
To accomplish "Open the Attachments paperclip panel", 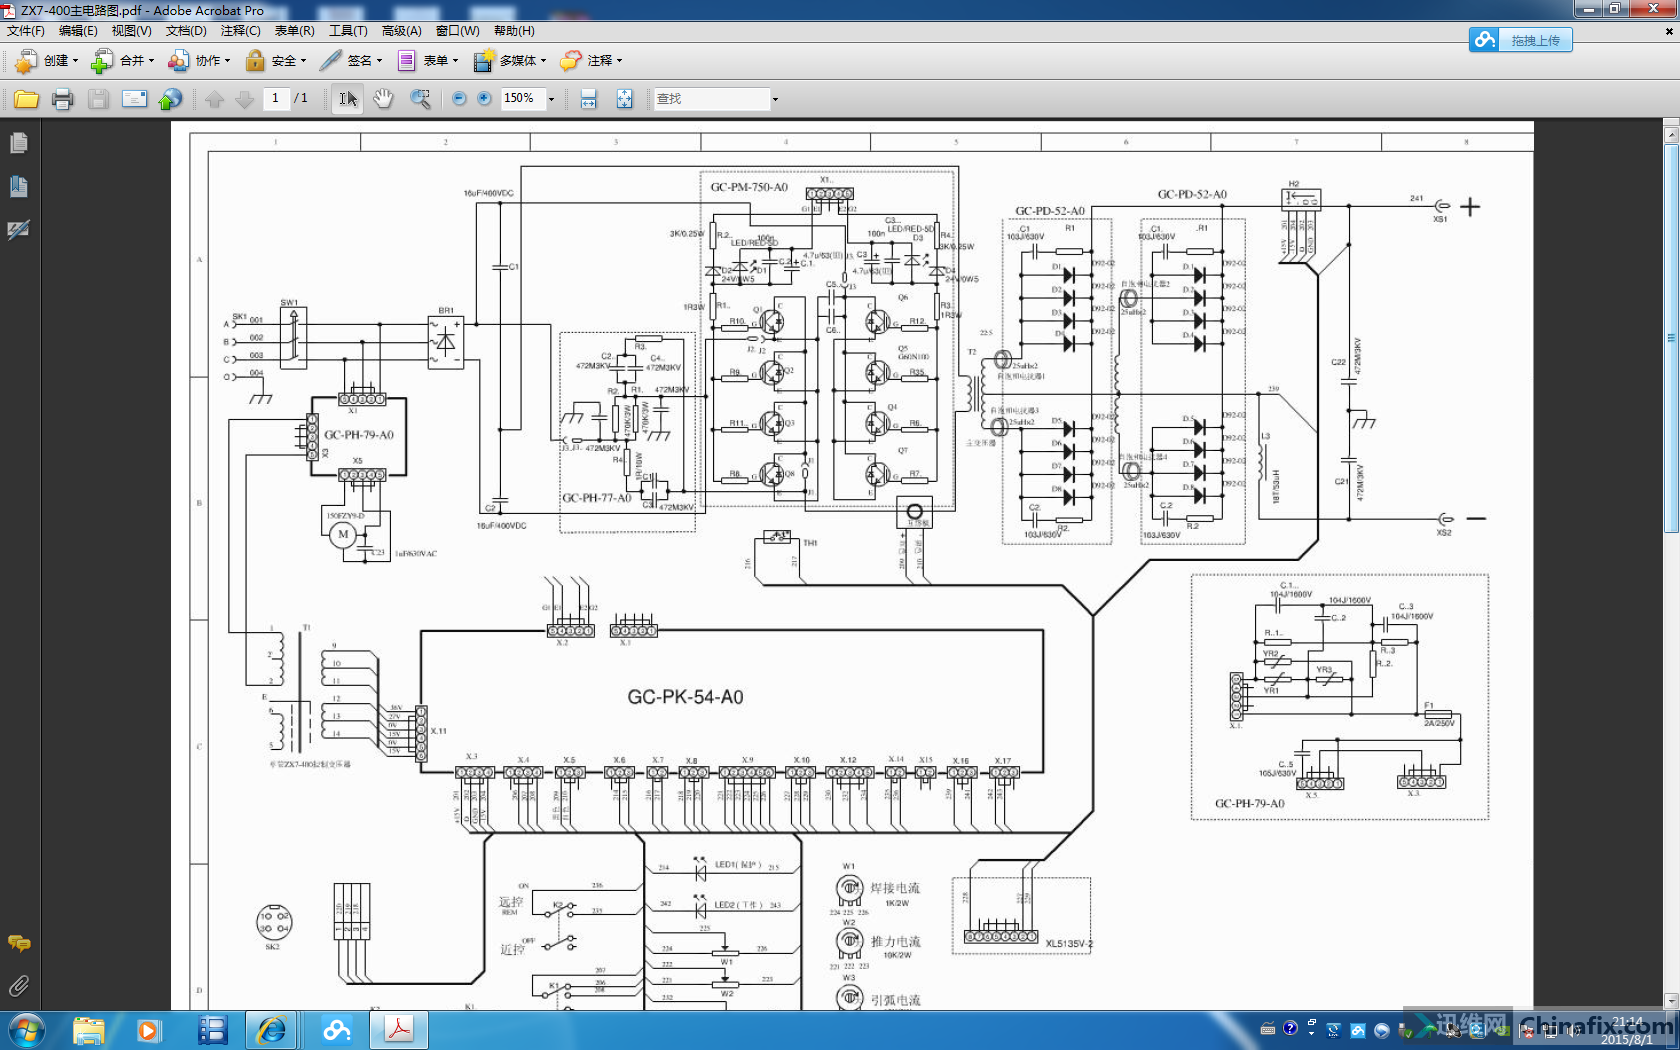I will [19, 986].
